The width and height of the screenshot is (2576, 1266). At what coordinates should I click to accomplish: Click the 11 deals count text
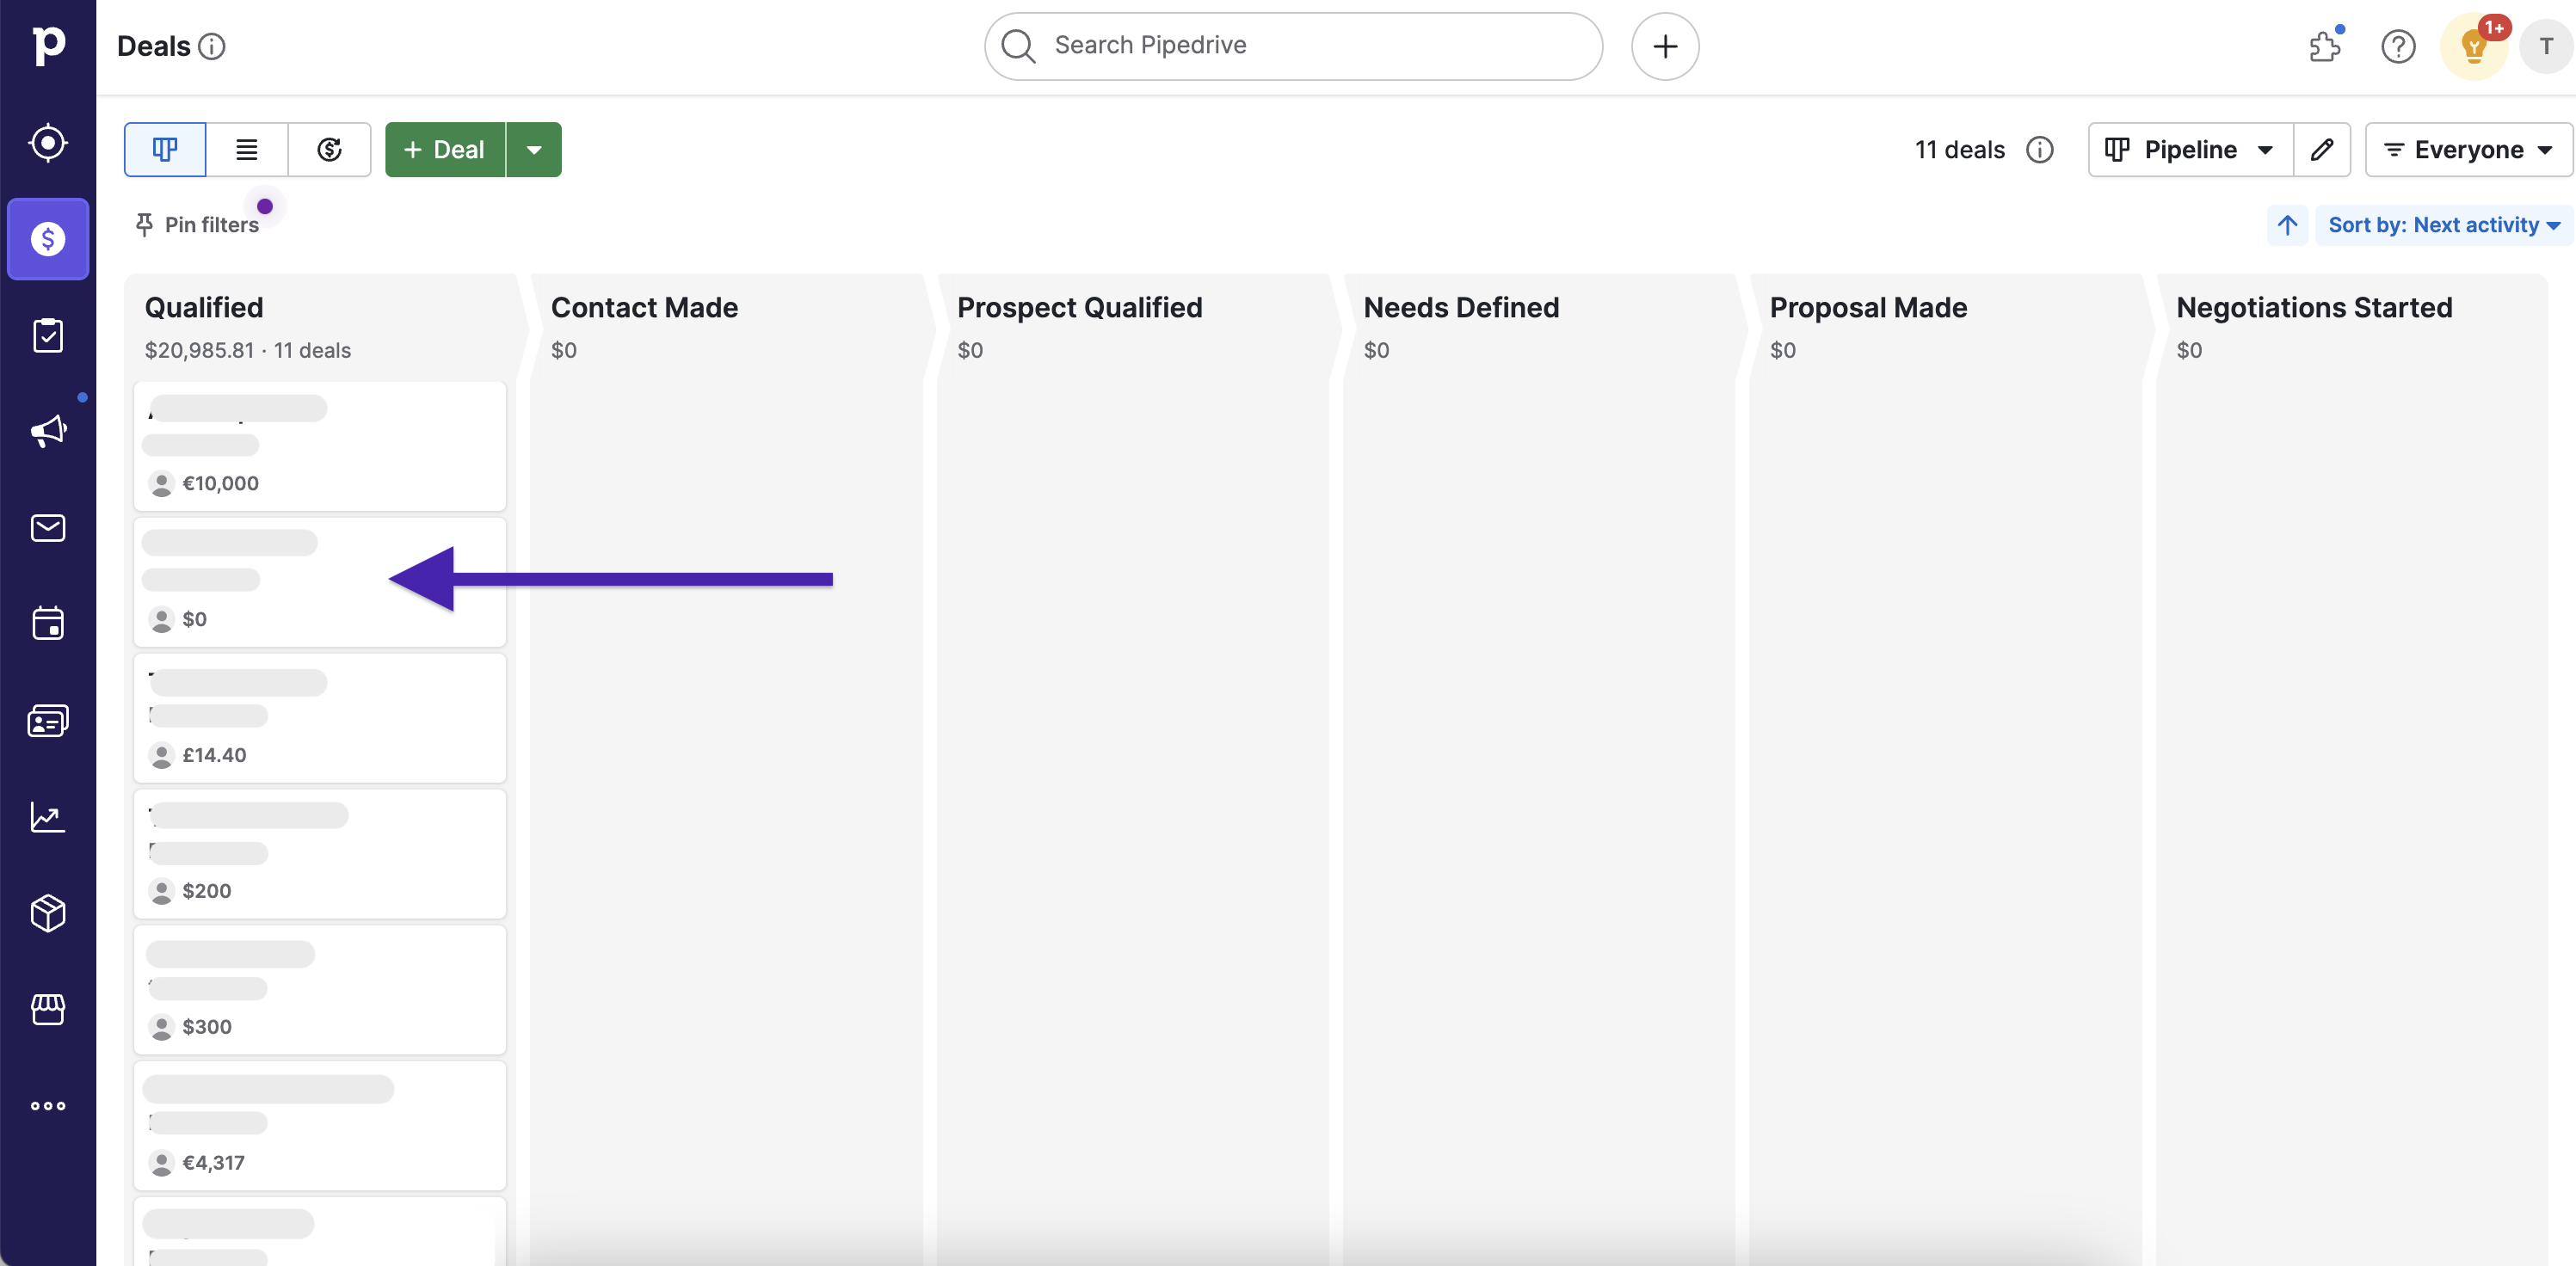(x=1960, y=150)
